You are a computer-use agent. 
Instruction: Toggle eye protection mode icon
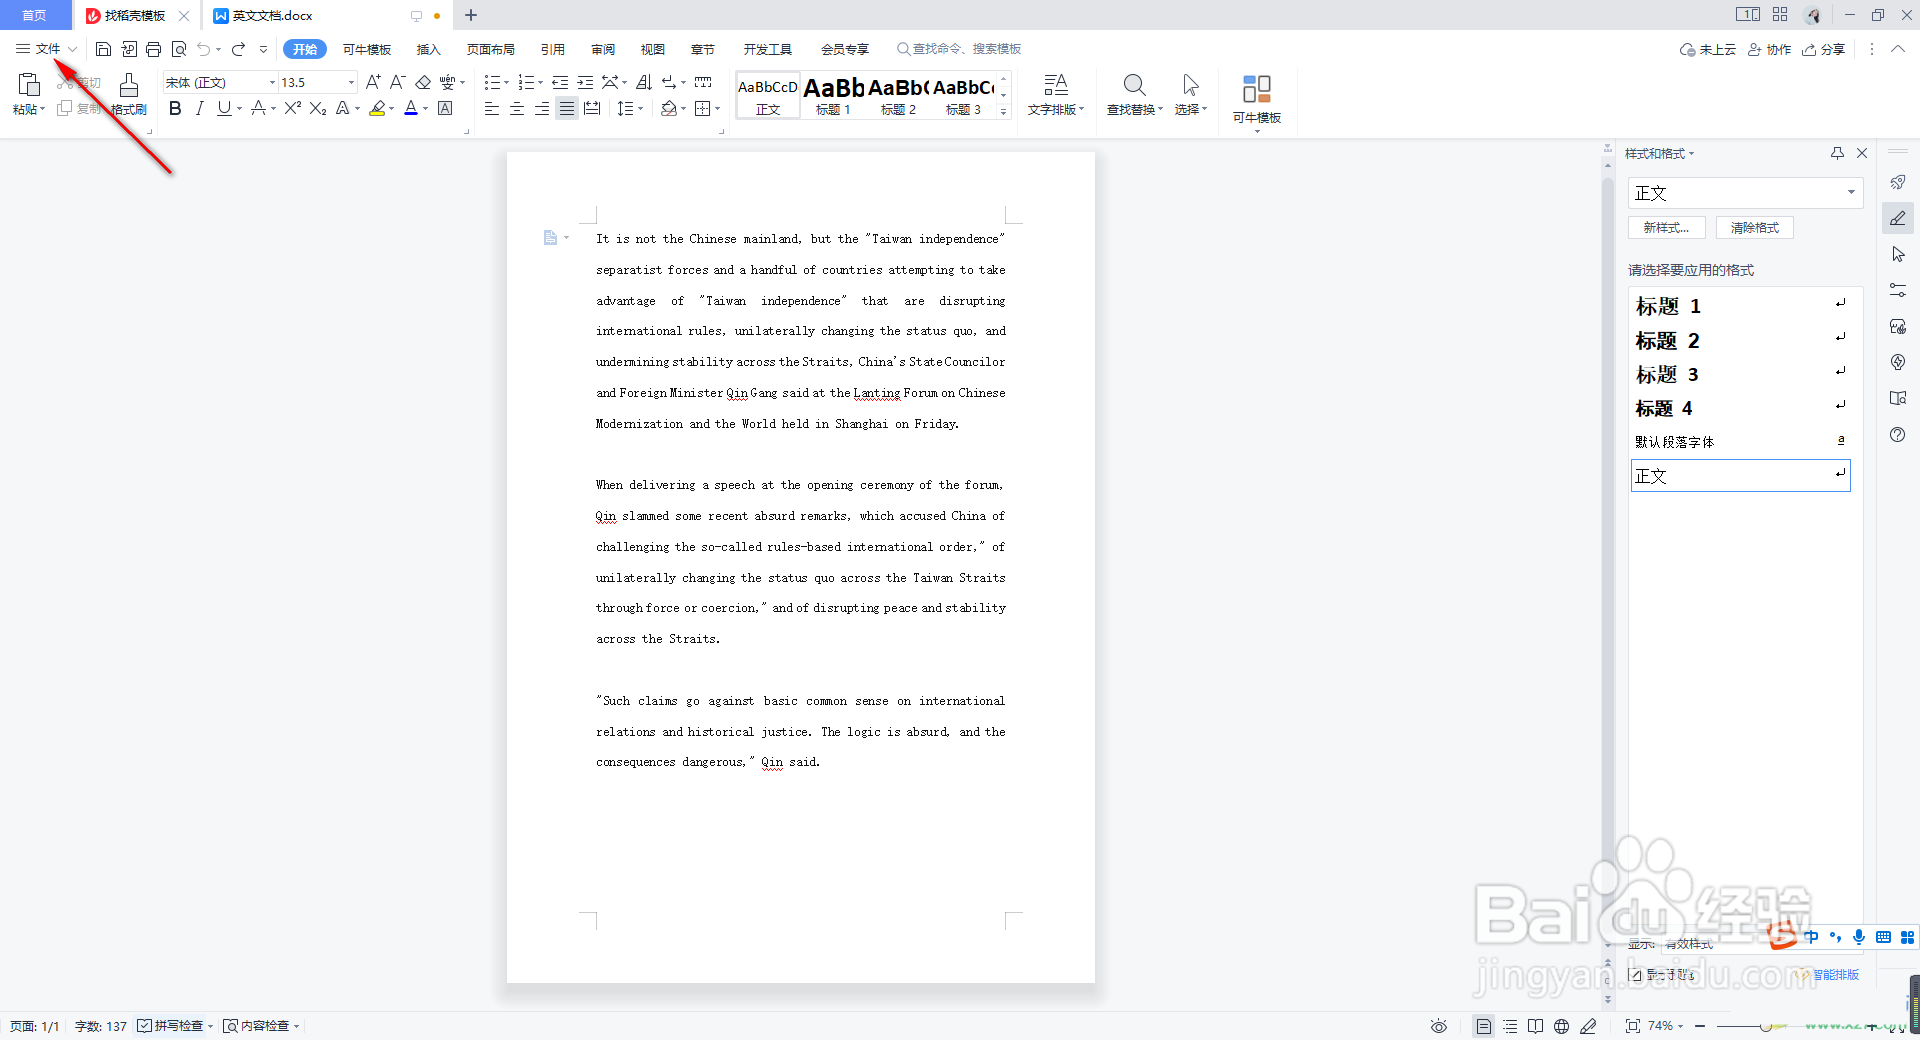(x=1438, y=1026)
